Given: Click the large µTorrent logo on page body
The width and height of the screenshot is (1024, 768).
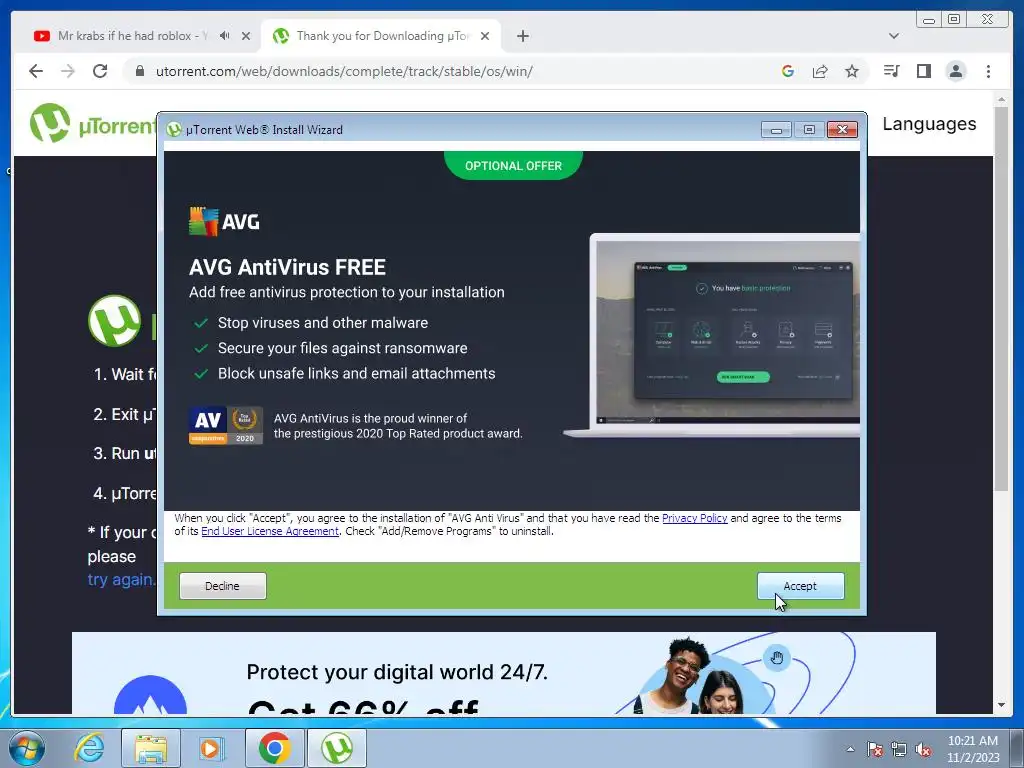Looking at the screenshot, I should click(x=115, y=320).
